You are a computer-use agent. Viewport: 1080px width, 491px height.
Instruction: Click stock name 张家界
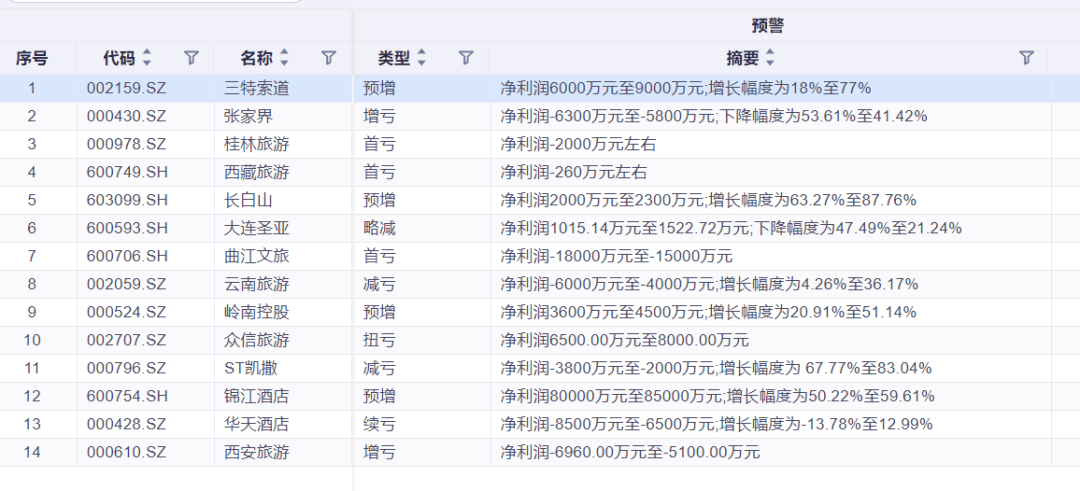(249, 116)
